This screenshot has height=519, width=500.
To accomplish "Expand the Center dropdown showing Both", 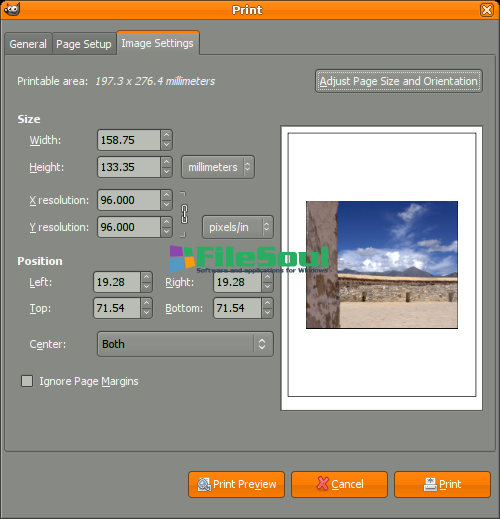I will click(185, 344).
